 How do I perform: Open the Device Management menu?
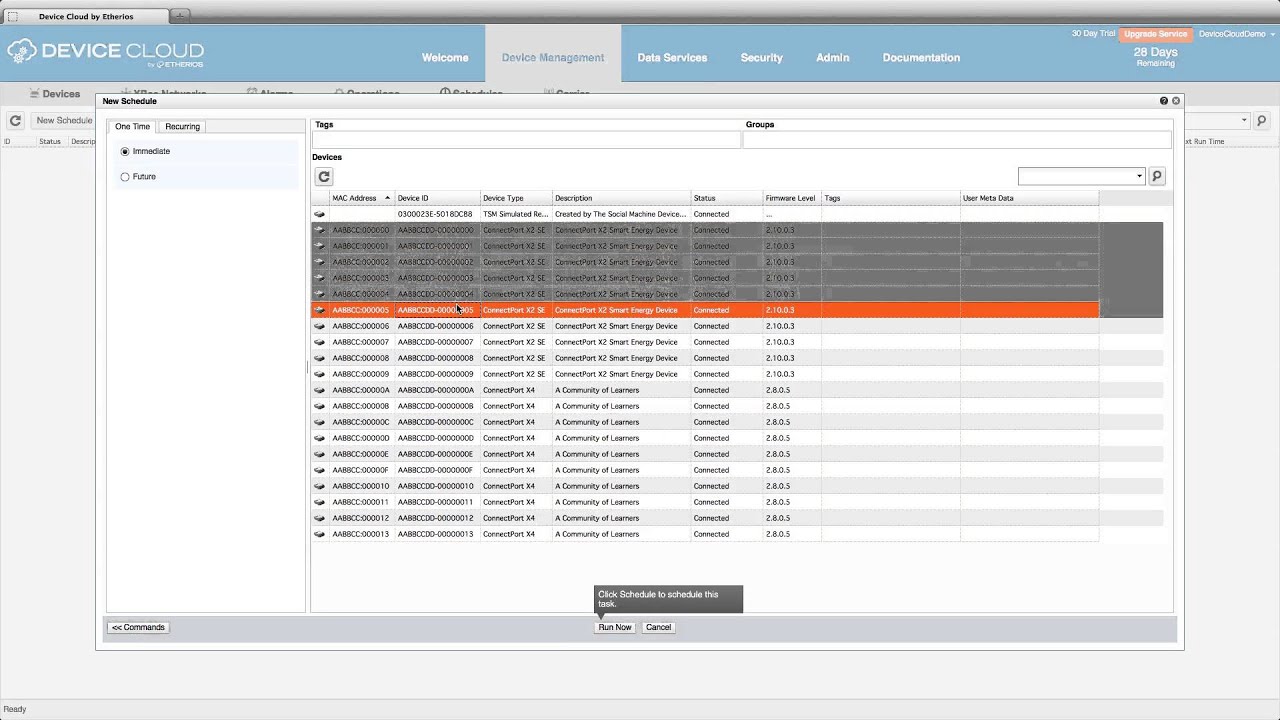point(553,58)
